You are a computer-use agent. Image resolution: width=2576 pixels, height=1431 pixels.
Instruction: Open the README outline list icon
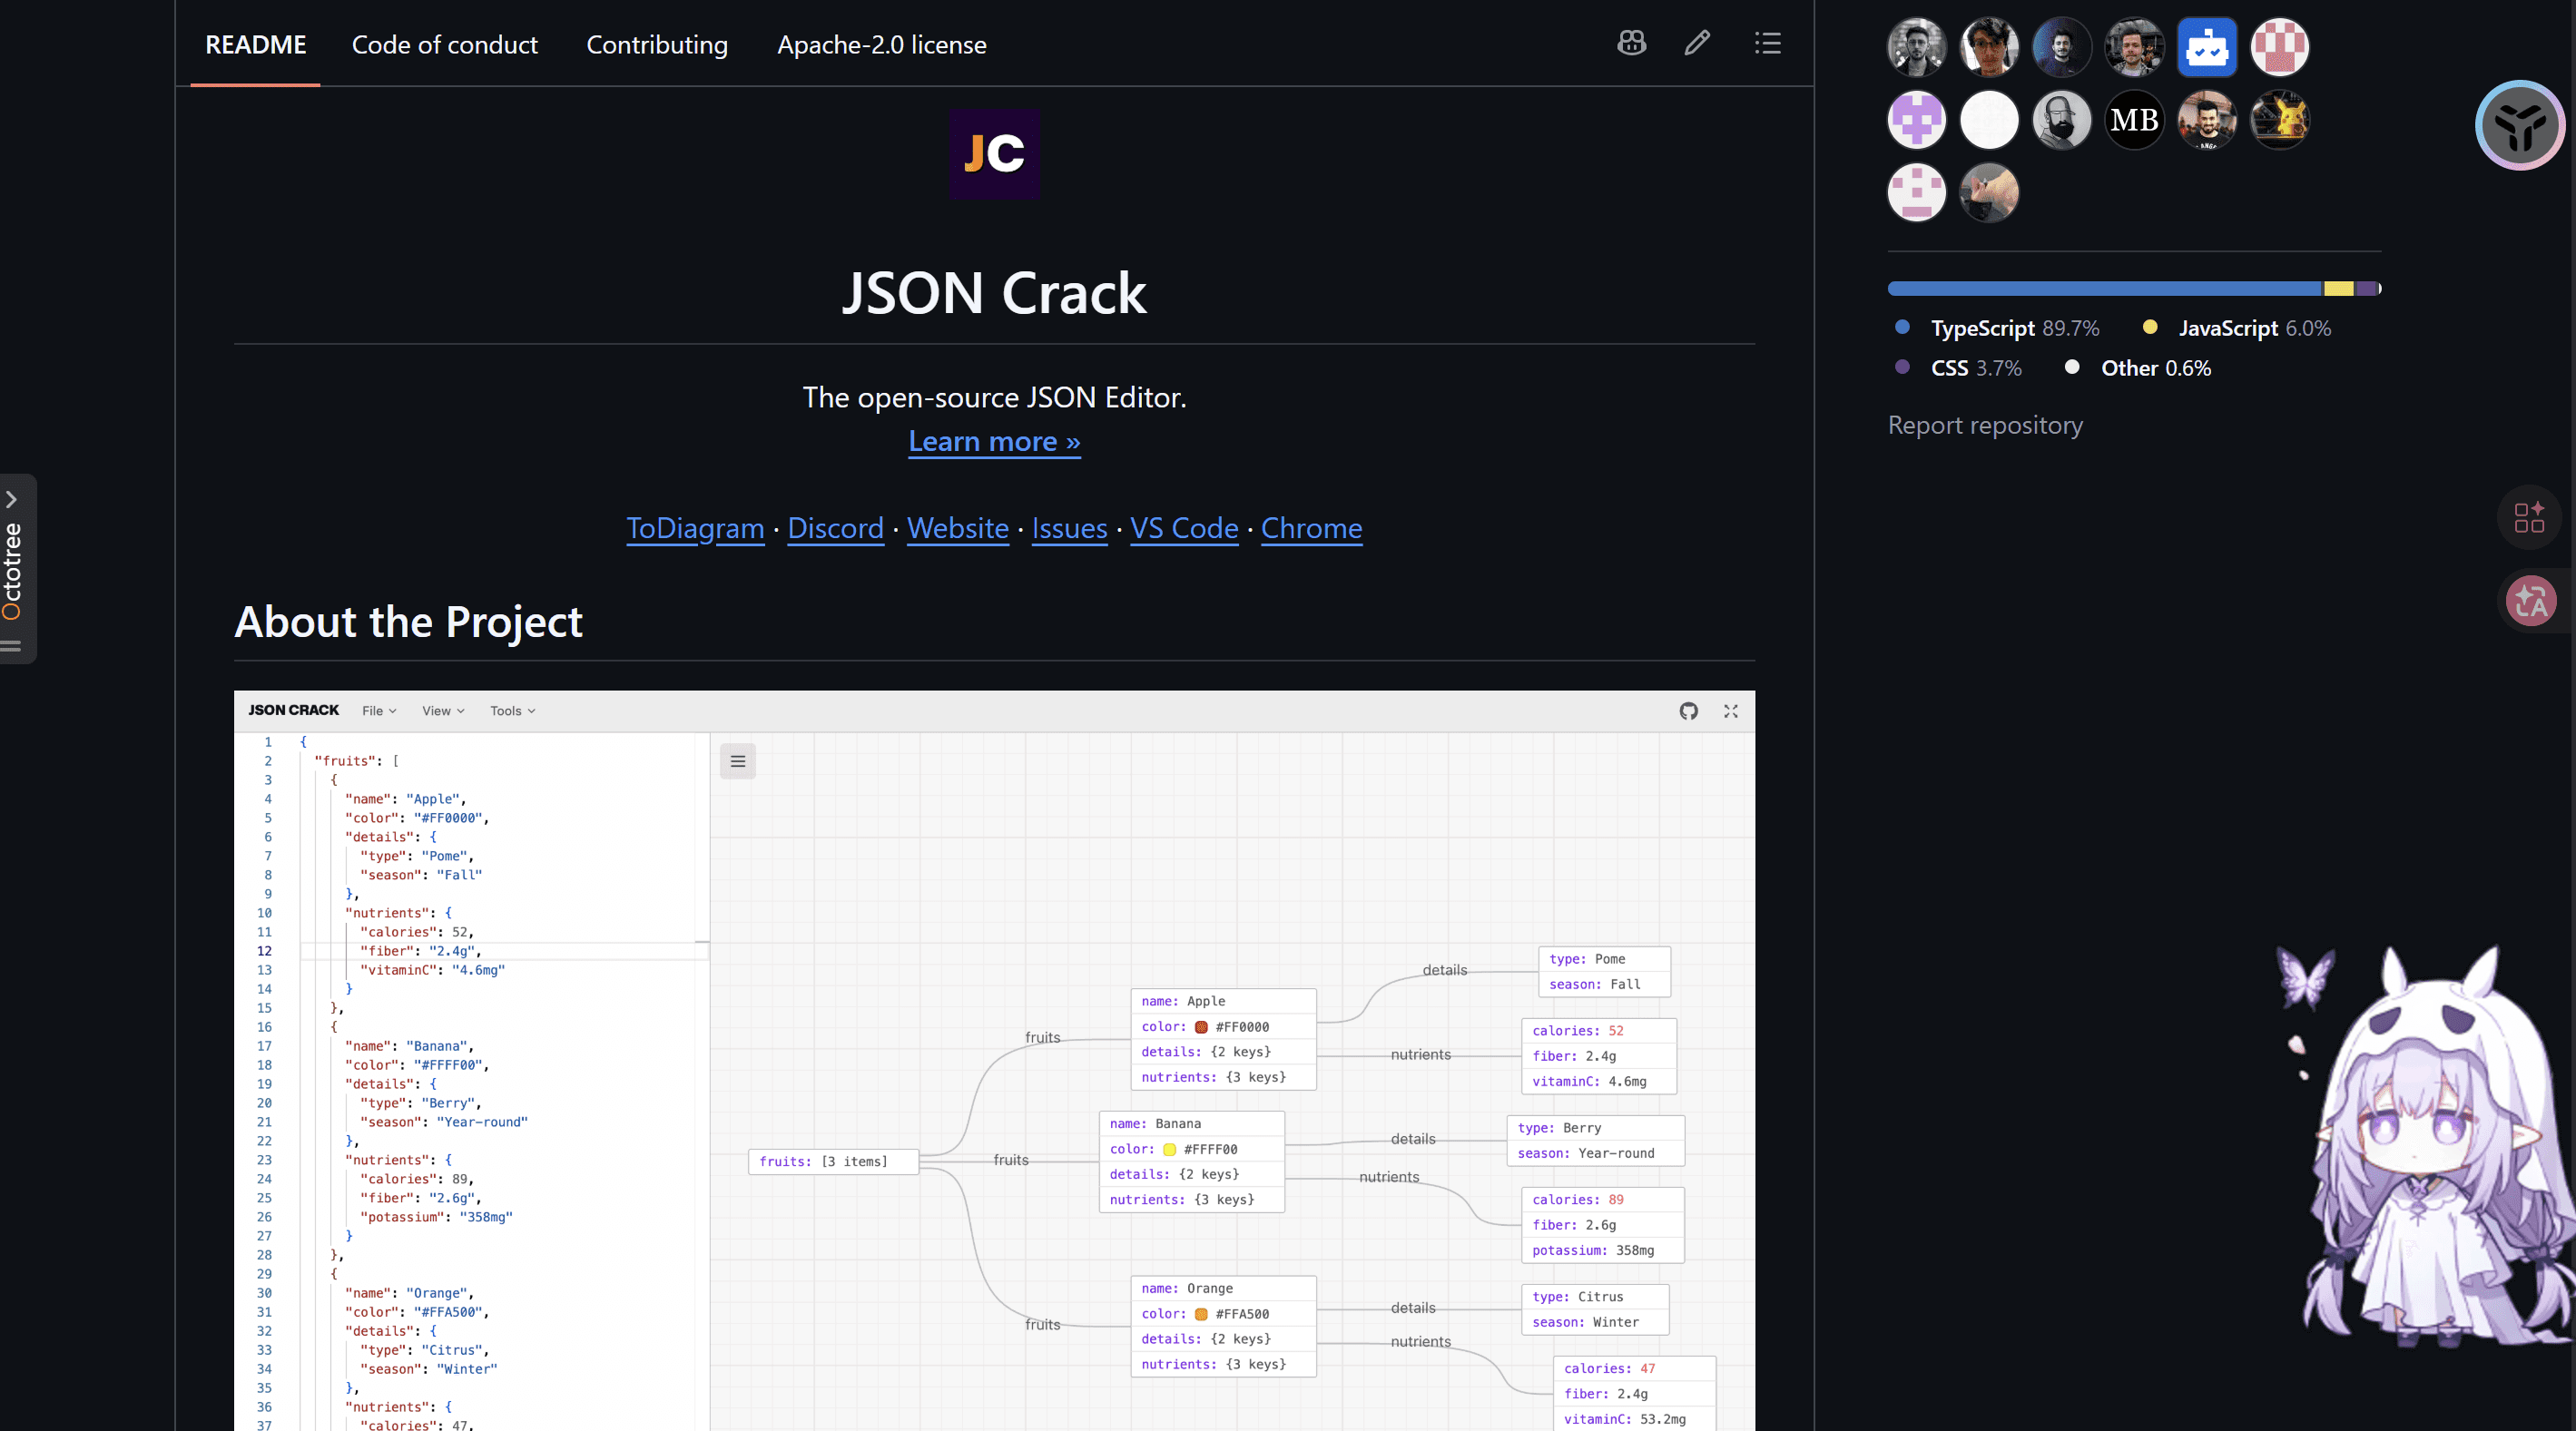coord(1768,43)
